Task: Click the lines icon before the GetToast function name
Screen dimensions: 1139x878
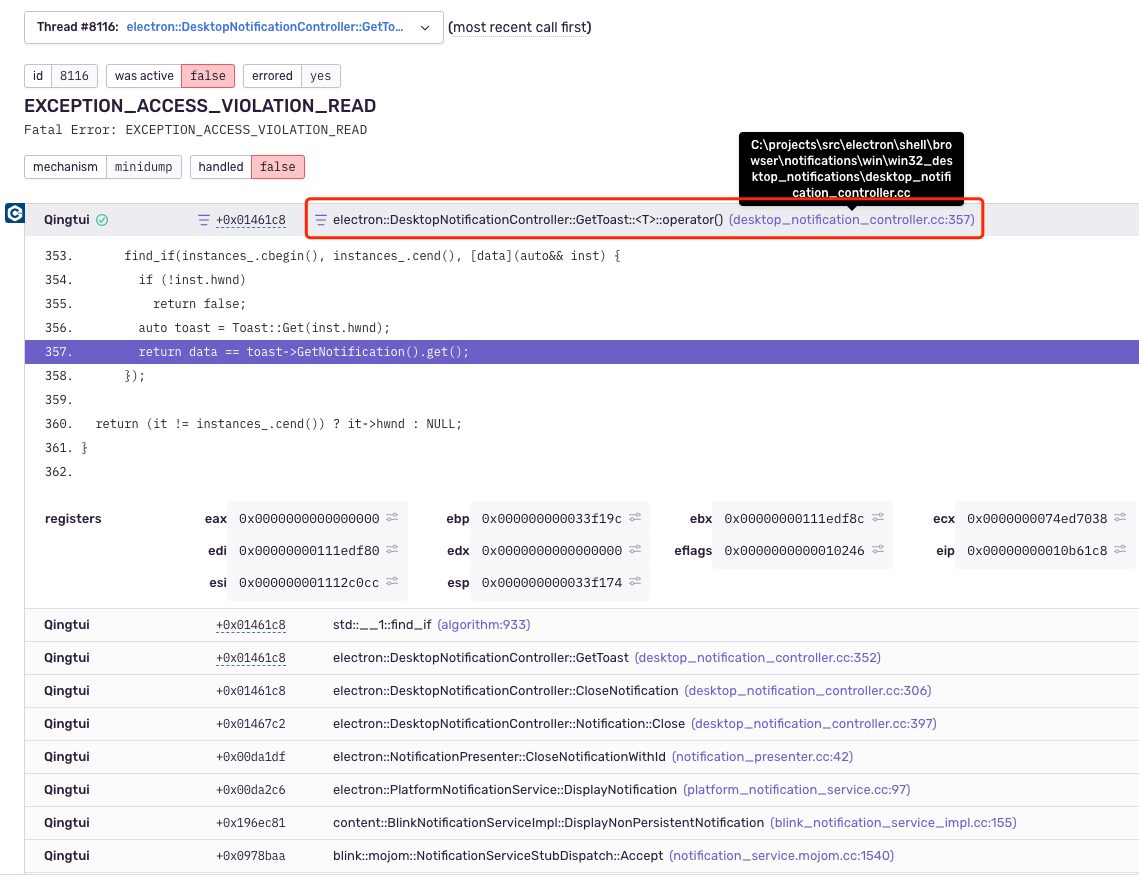Action: [321, 219]
